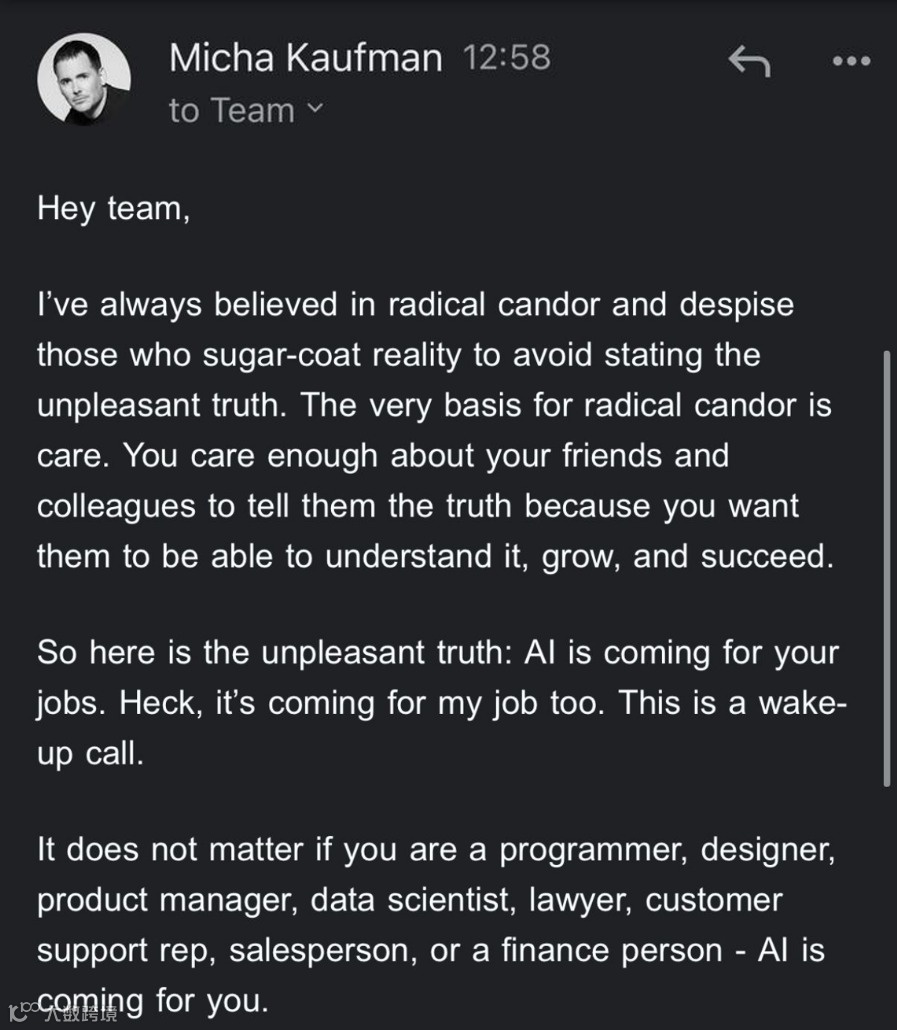The image size is (897, 1030).
Task: Tap Micha Kaufman's profile photo
Action: [84, 80]
